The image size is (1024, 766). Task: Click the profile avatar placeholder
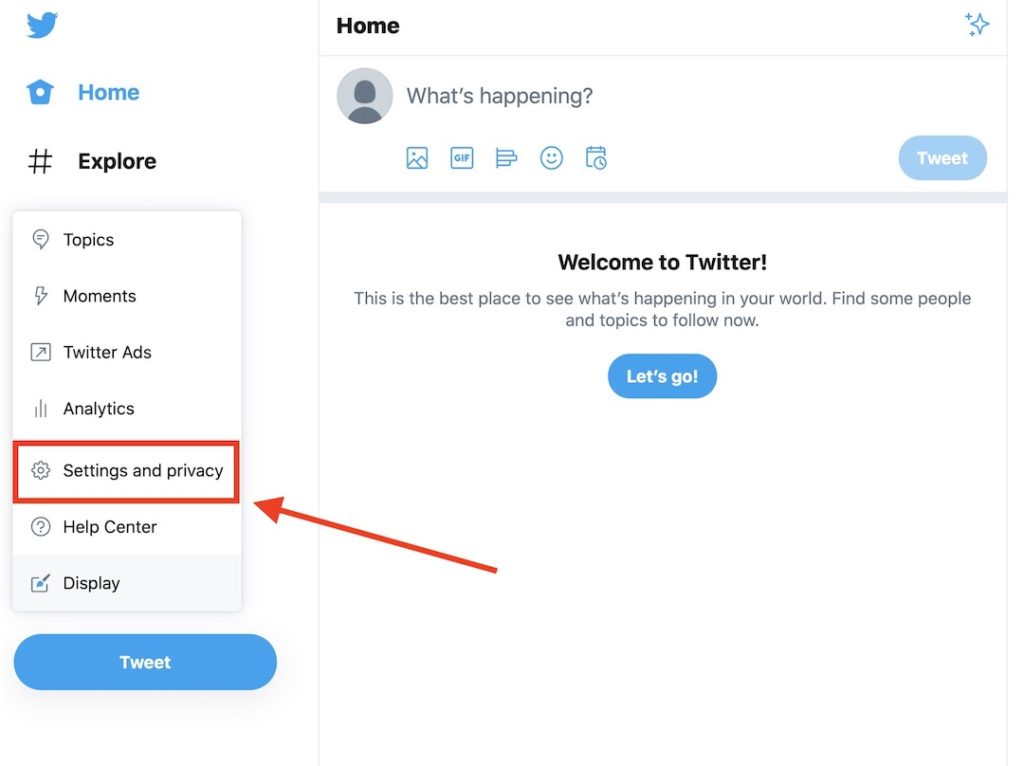point(364,96)
